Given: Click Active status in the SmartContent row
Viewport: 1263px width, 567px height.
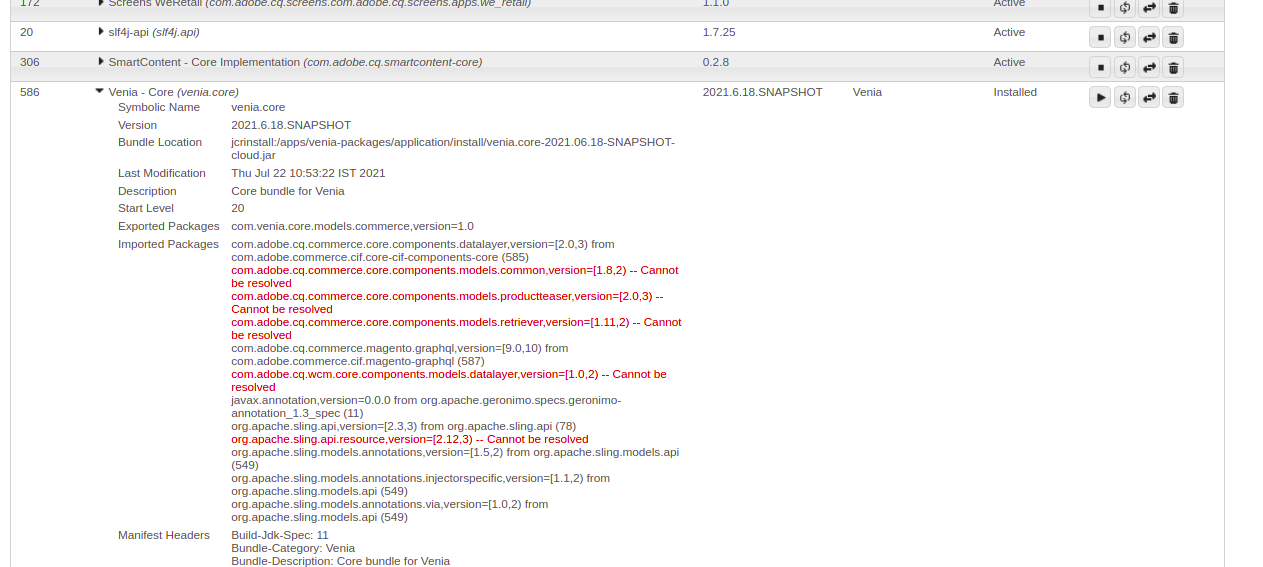Looking at the screenshot, I should pyautogui.click(x=1009, y=62).
